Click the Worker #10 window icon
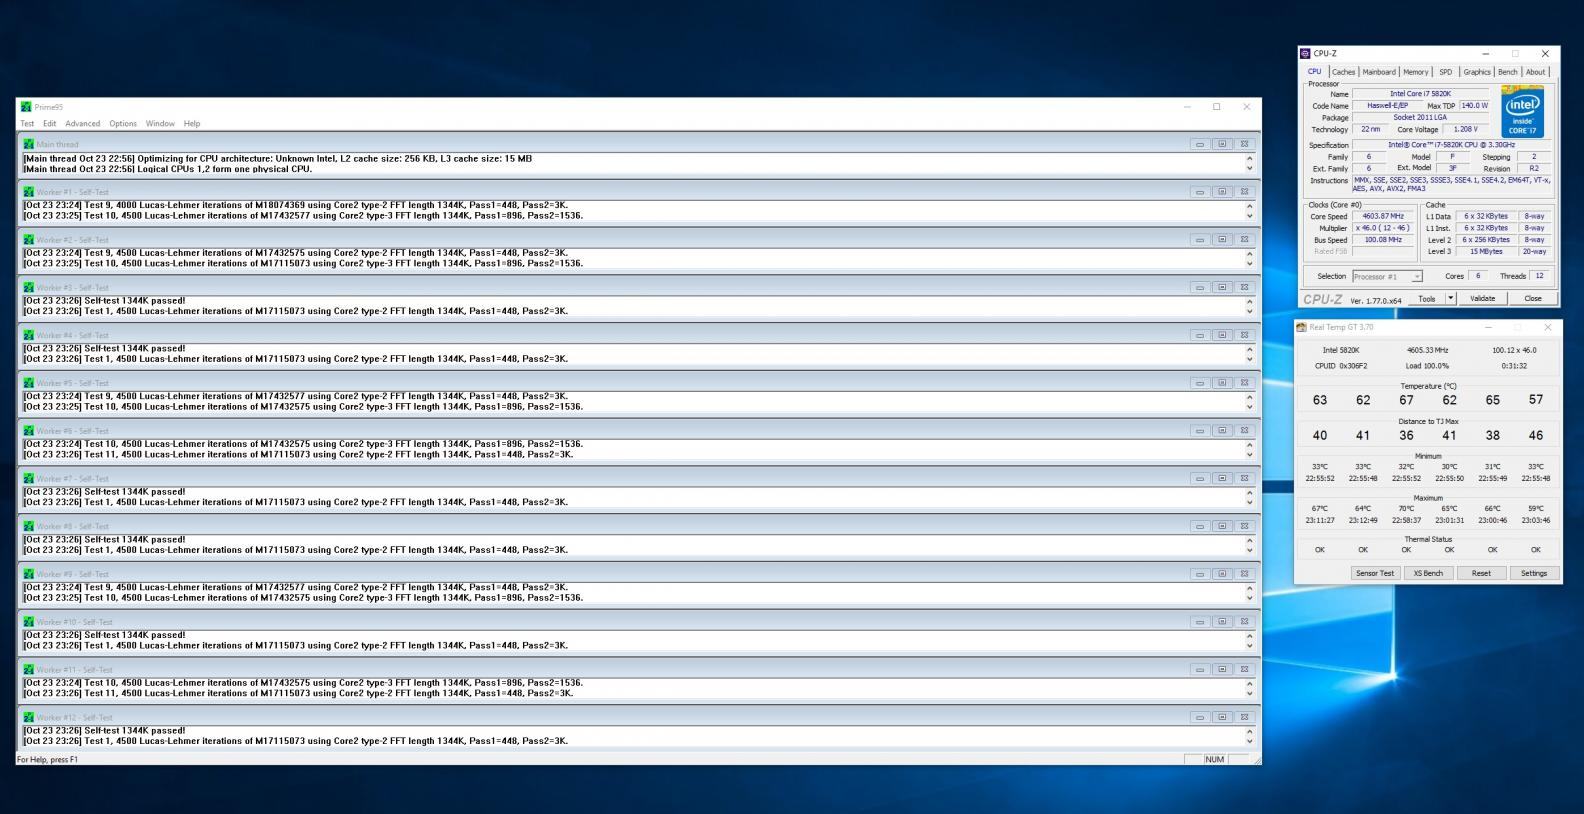The height and width of the screenshot is (814, 1584). [29, 622]
